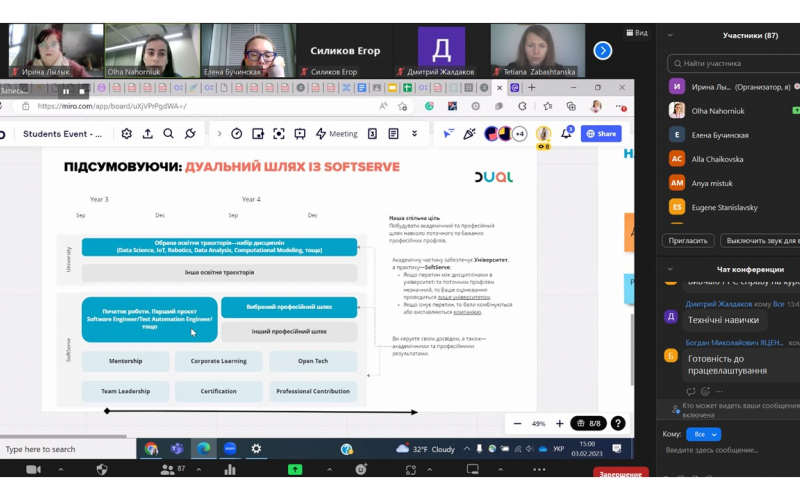The height and width of the screenshot is (500, 800).
Task: Open Zoom whiteboard screen icon
Action: click(473, 469)
